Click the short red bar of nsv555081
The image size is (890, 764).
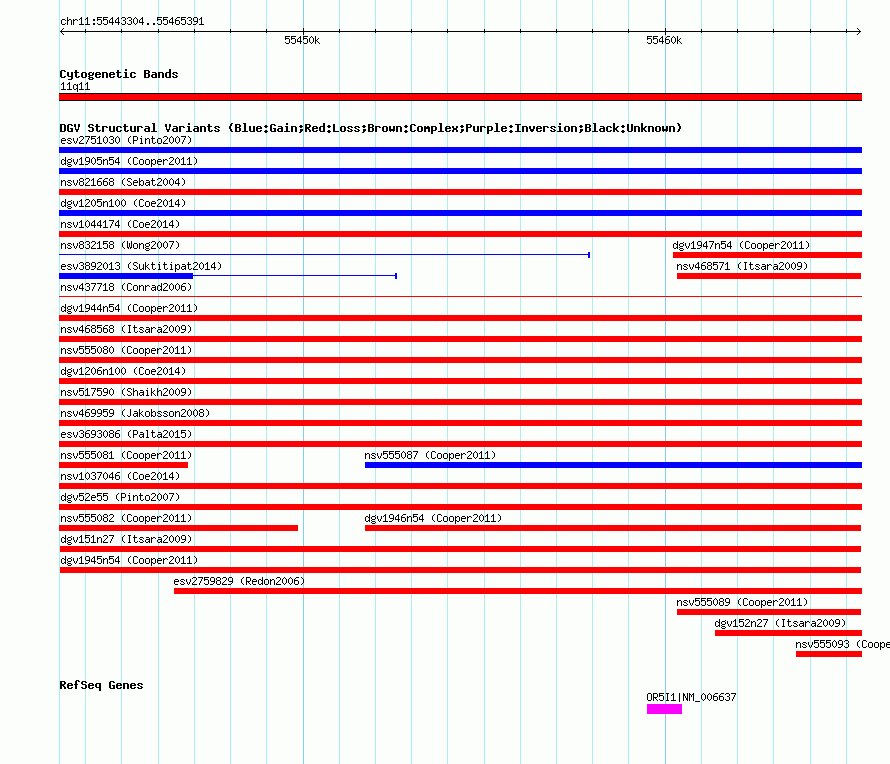pos(123,465)
